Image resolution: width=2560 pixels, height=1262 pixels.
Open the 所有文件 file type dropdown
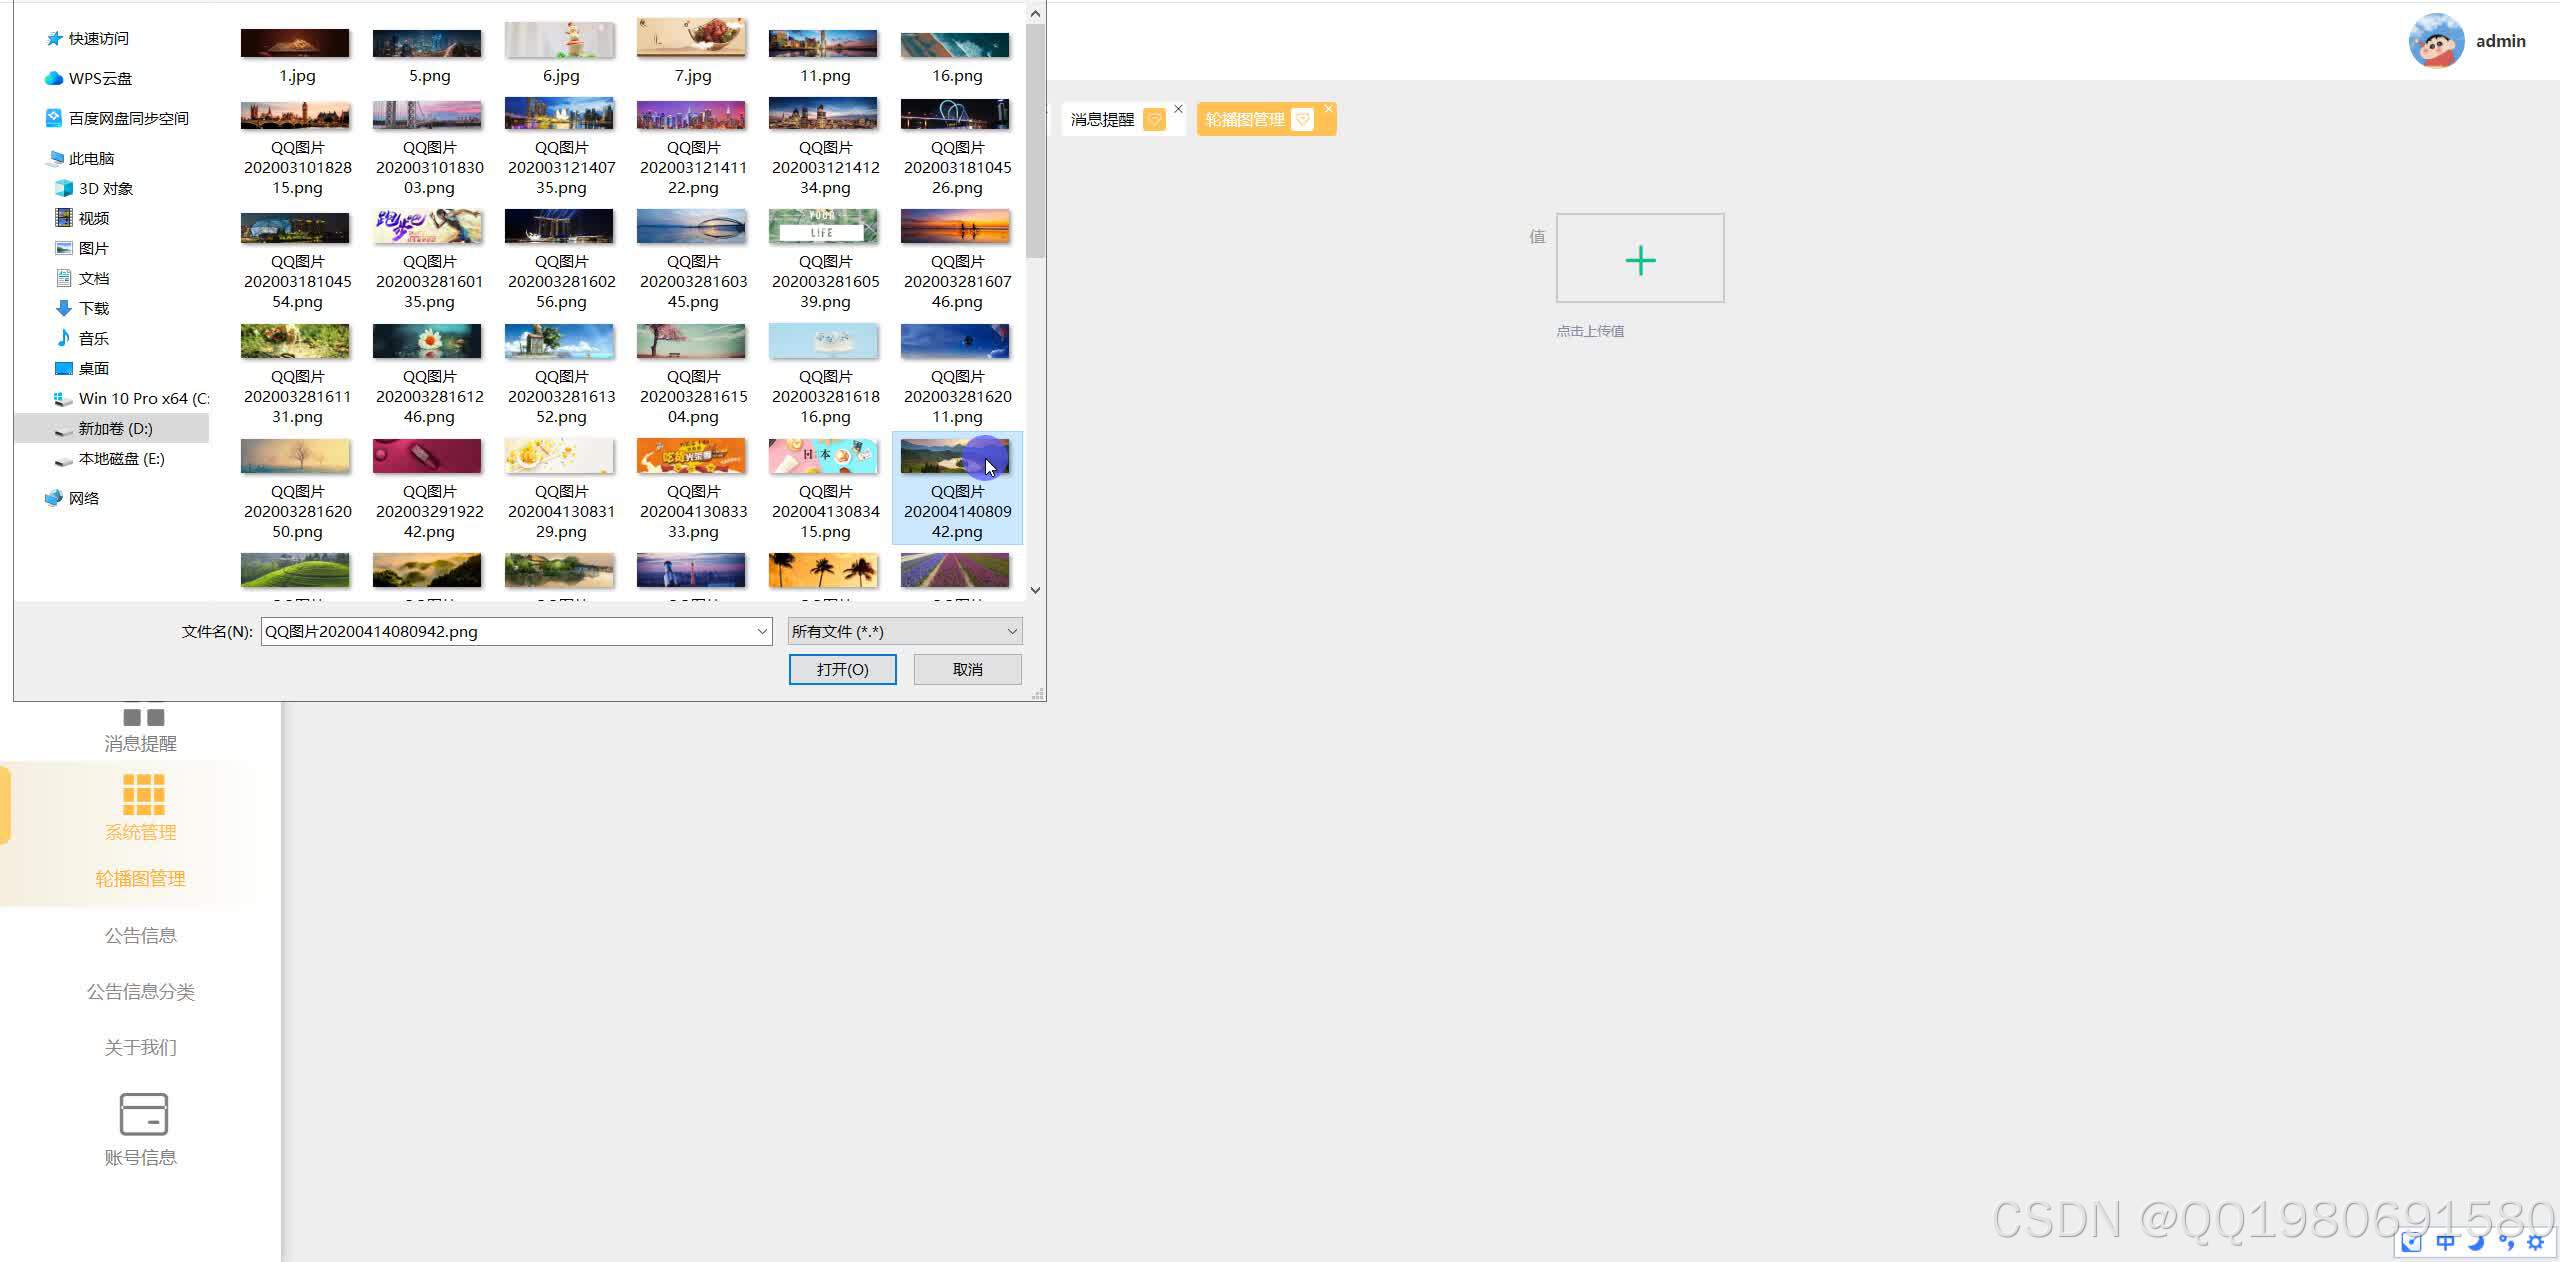click(x=904, y=631)
